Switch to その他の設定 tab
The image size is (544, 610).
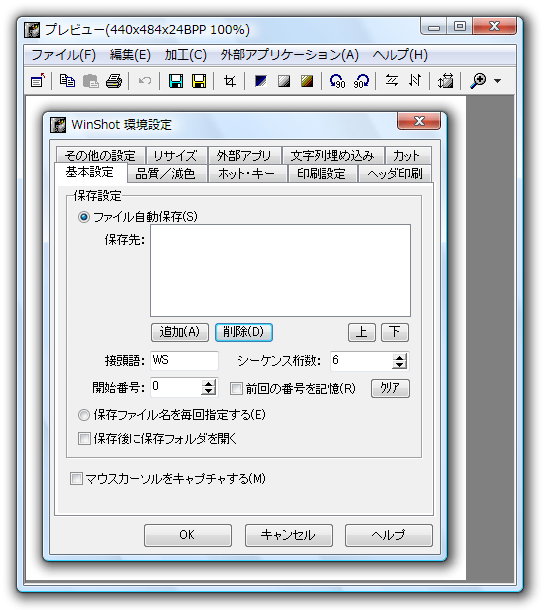(x=100, y=156)
